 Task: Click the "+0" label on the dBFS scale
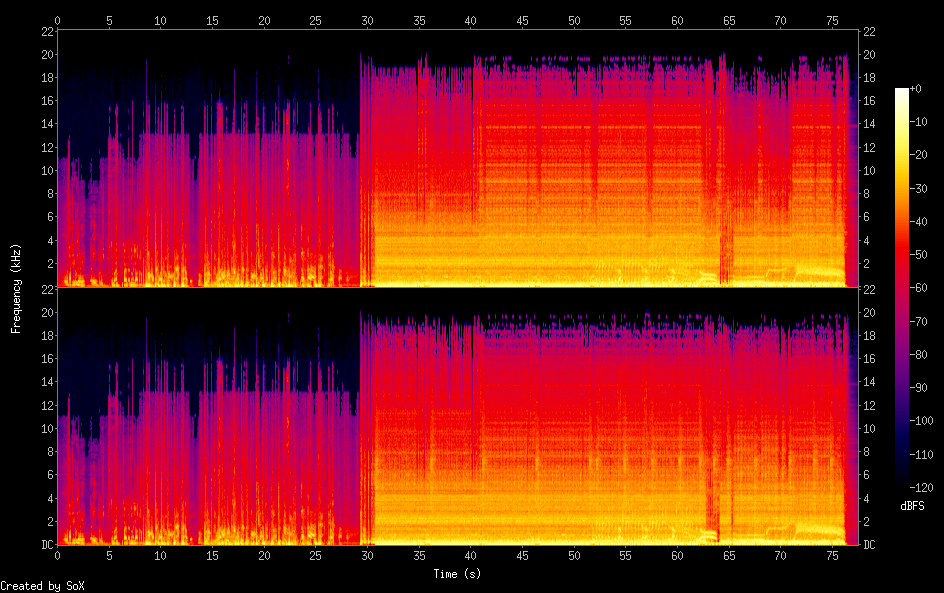[915, 88]
